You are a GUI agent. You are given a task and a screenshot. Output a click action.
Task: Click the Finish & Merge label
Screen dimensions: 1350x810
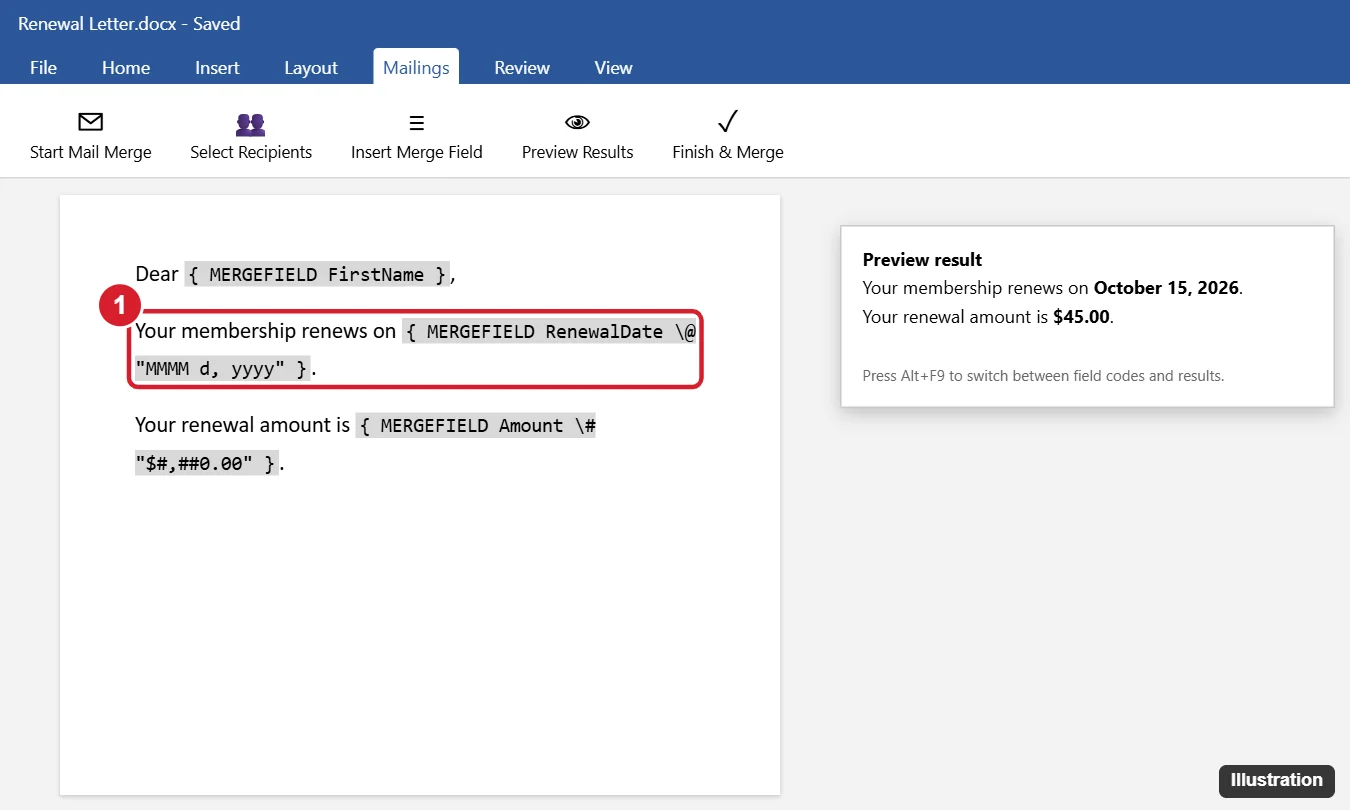pyautogui.click(x=728, y=152)
